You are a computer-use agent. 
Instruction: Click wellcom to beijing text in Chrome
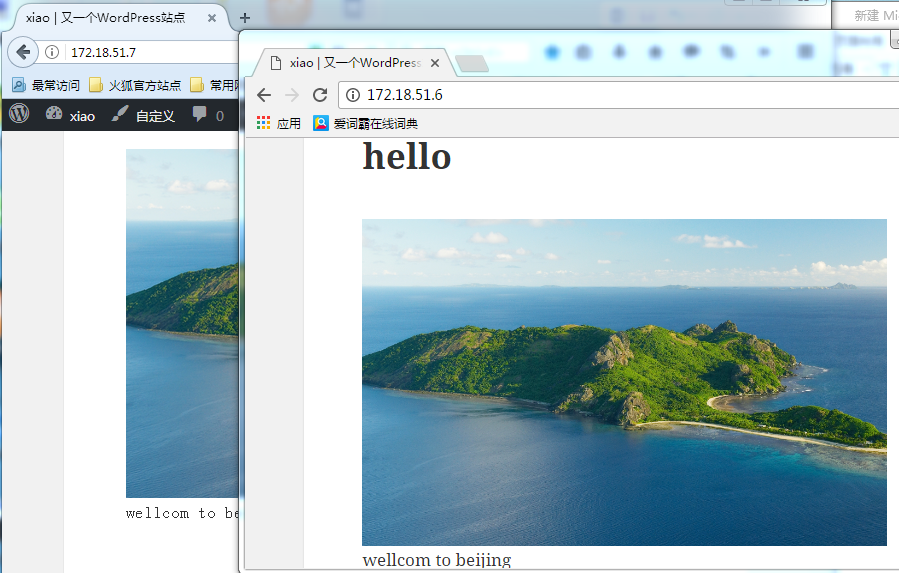437,560
